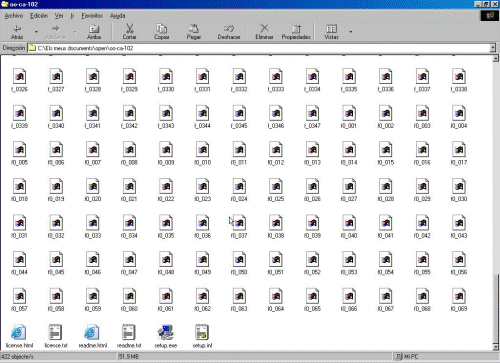The image size is (500, 363).
Task: Open Propiedades from the toolbar
Action: [296, 32]
